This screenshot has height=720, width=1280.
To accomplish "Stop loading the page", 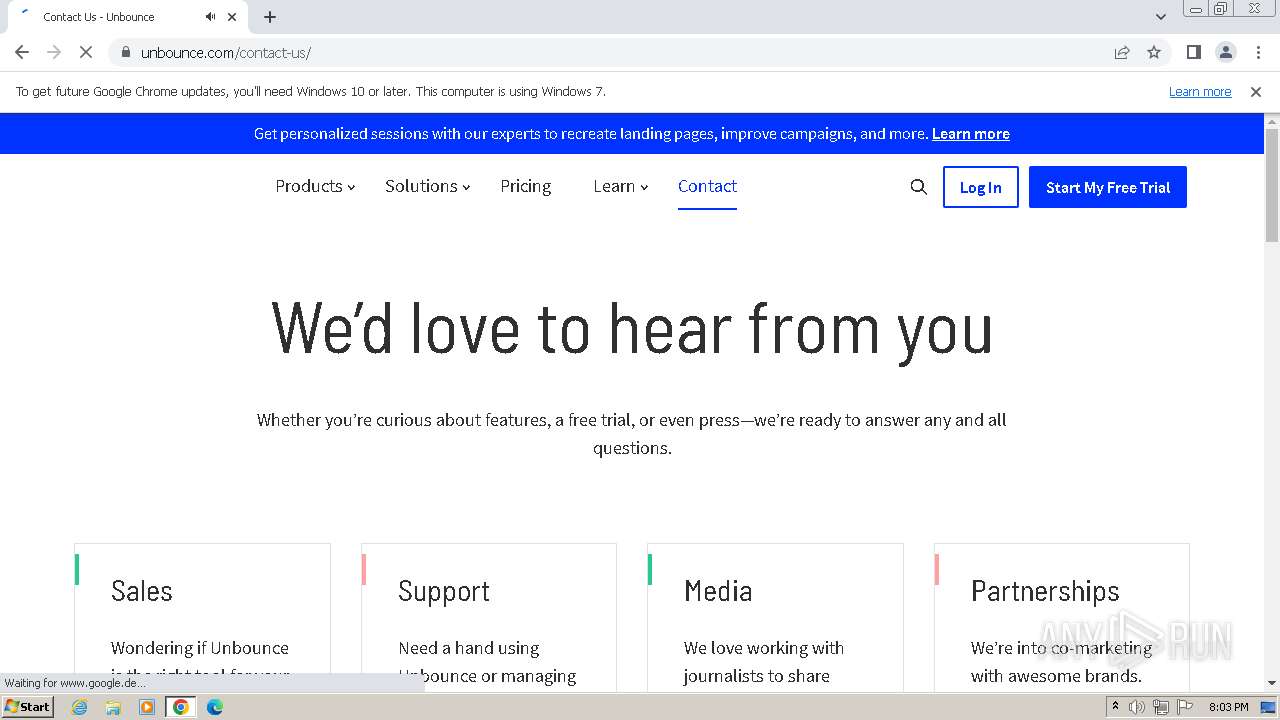I will pyautogui.click(x=86, y=52).
